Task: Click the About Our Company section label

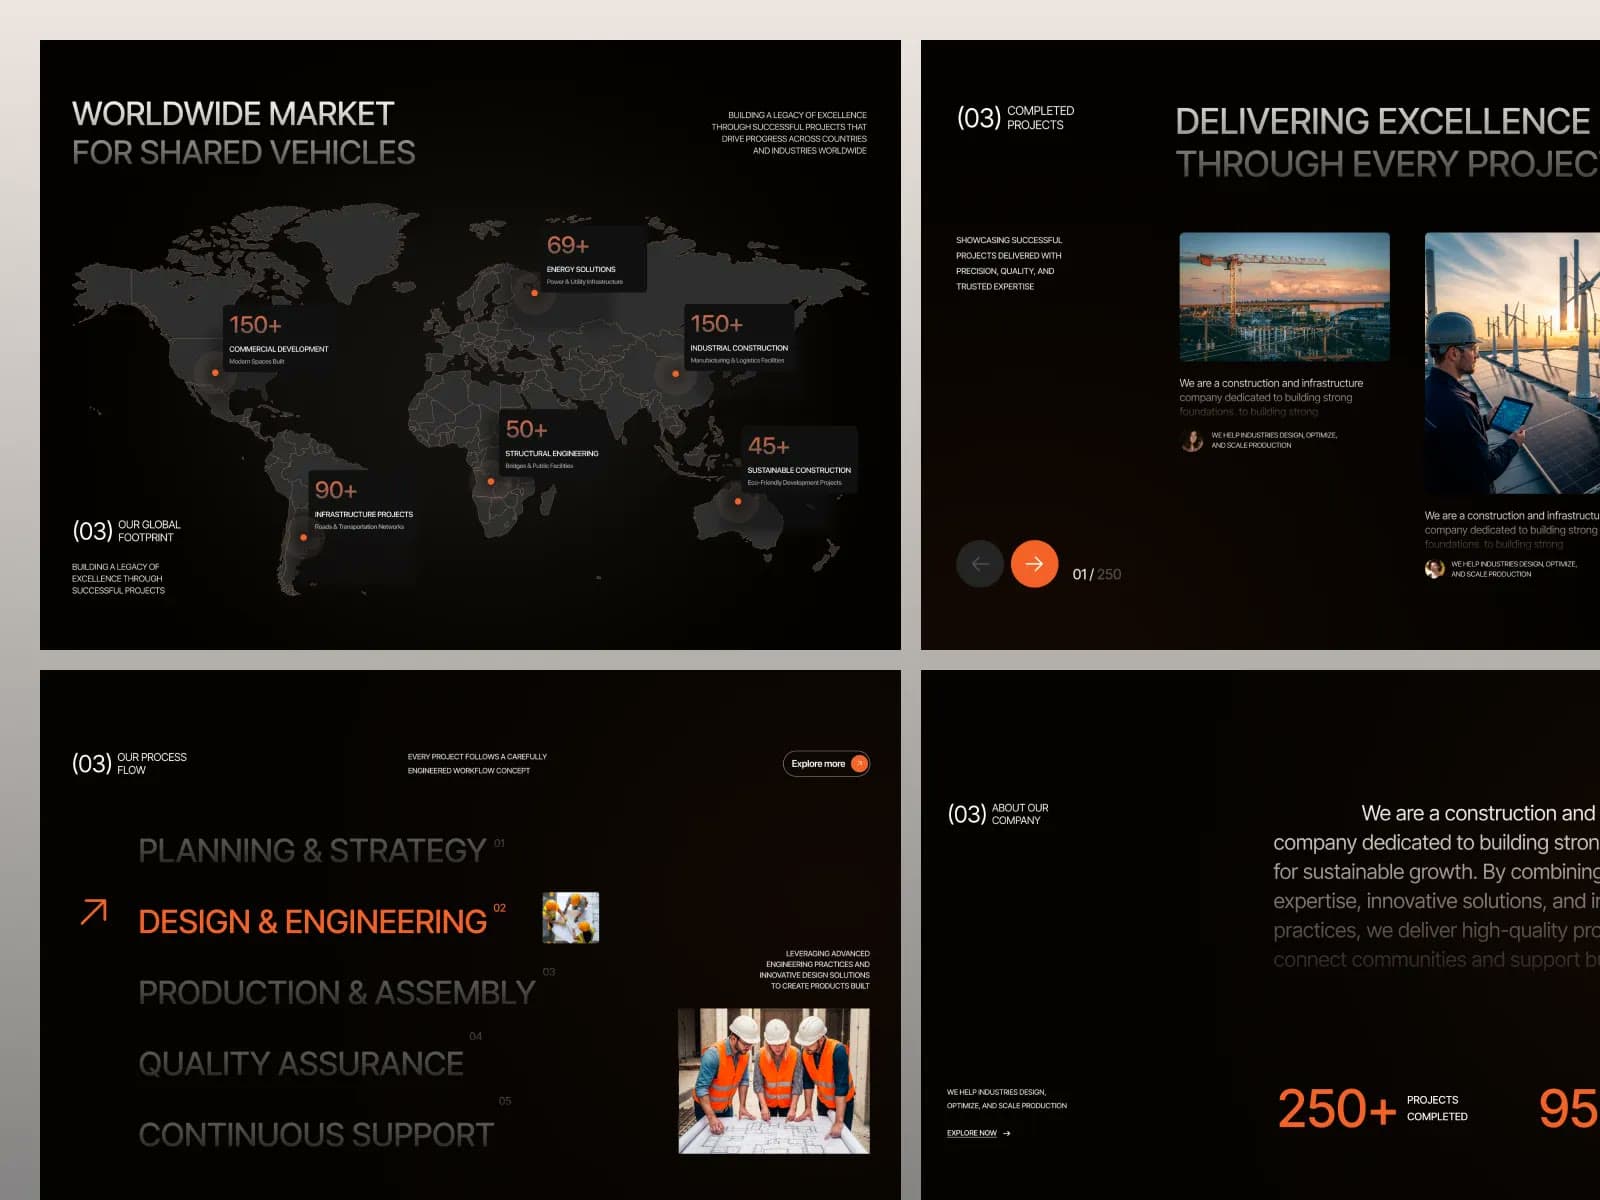Action: click(x=998, y=814)
